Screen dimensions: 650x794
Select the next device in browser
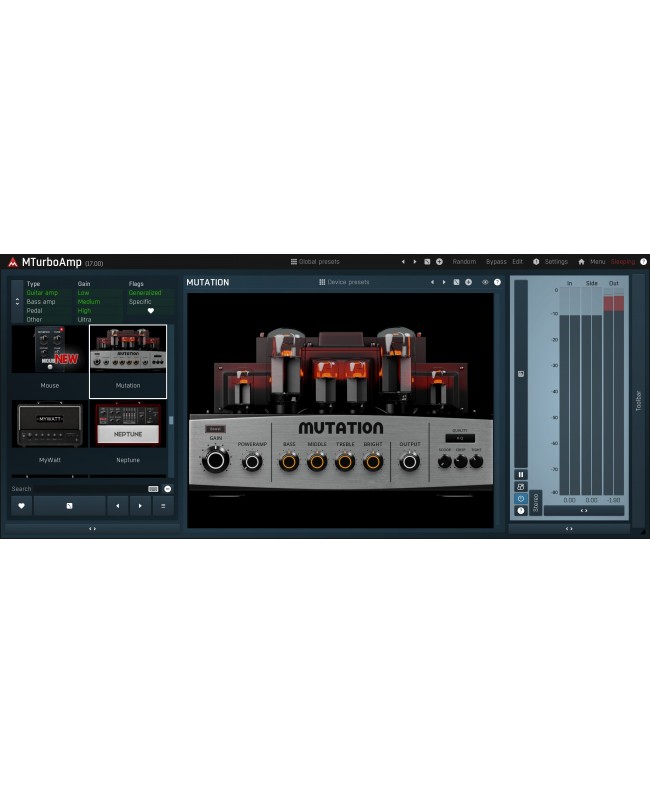[140, 506]
